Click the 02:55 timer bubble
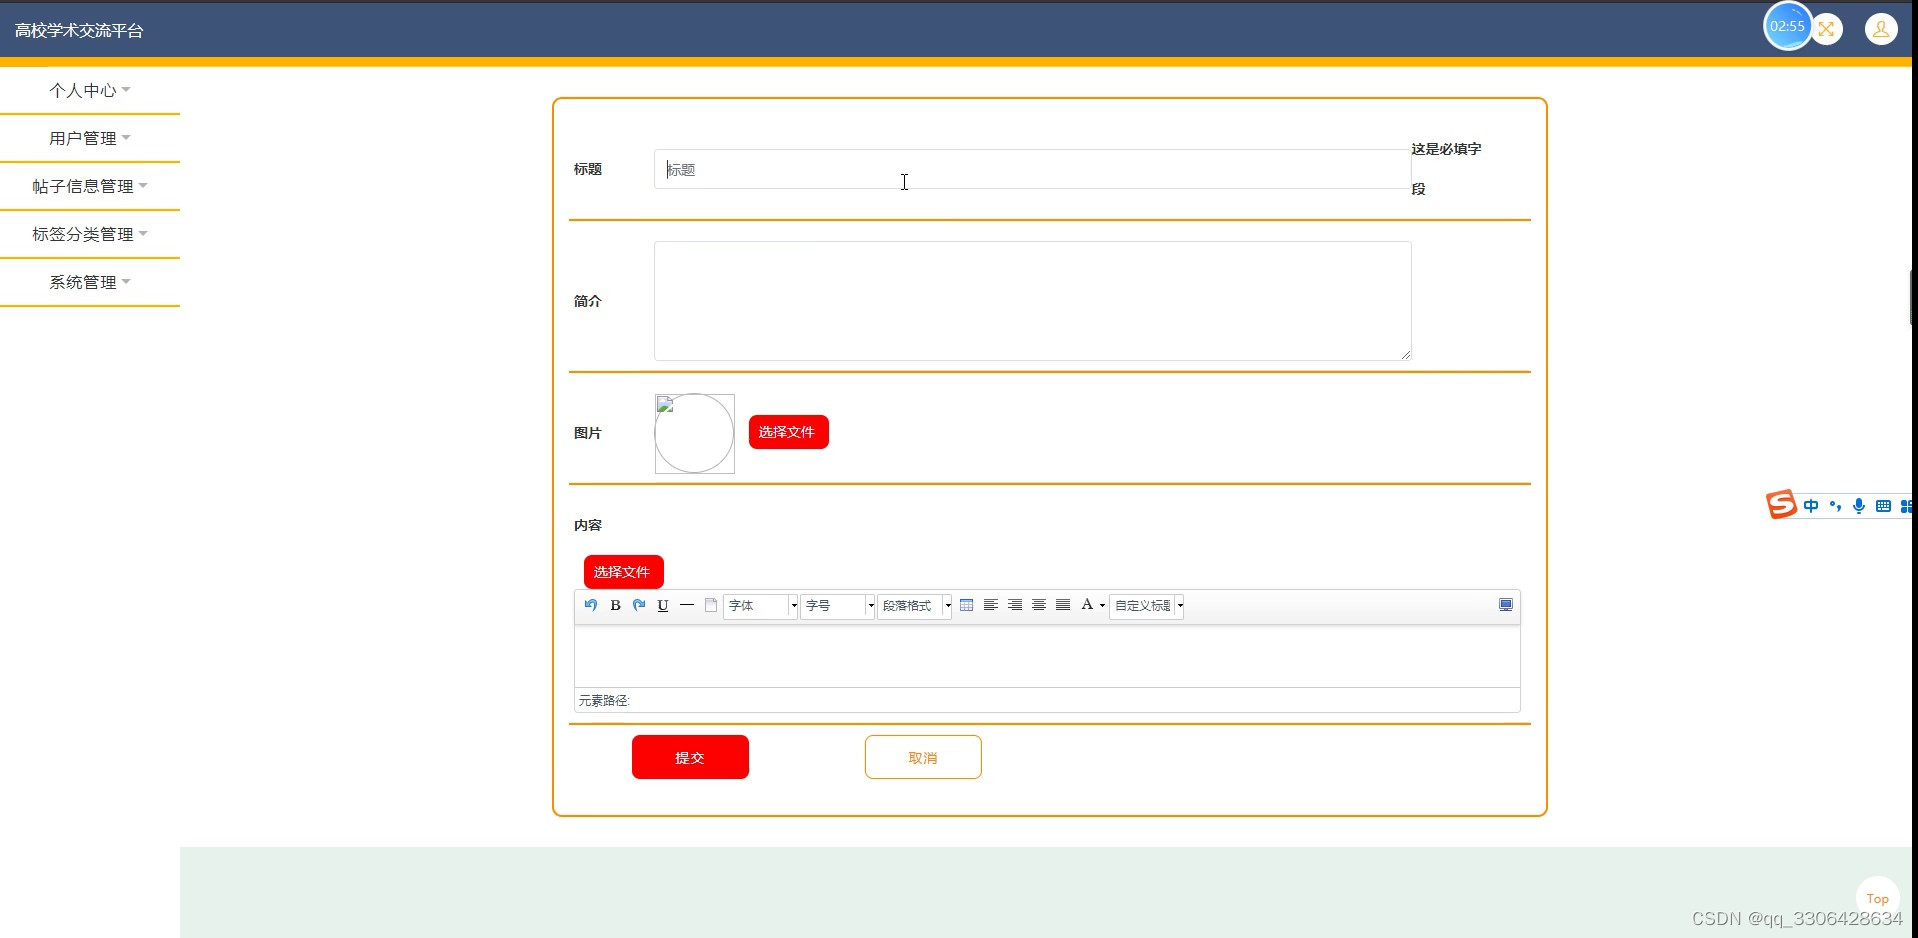The width and height of the screenshot is (1918, 938). tap(1787, 26)
